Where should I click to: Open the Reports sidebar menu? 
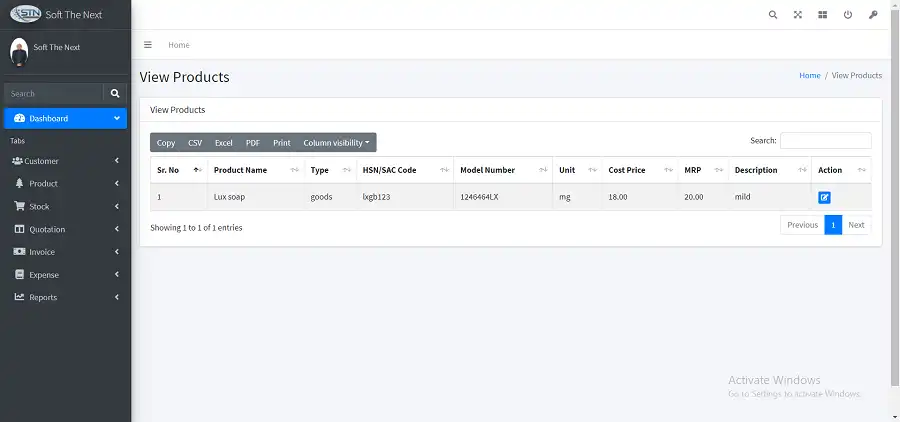65,297
